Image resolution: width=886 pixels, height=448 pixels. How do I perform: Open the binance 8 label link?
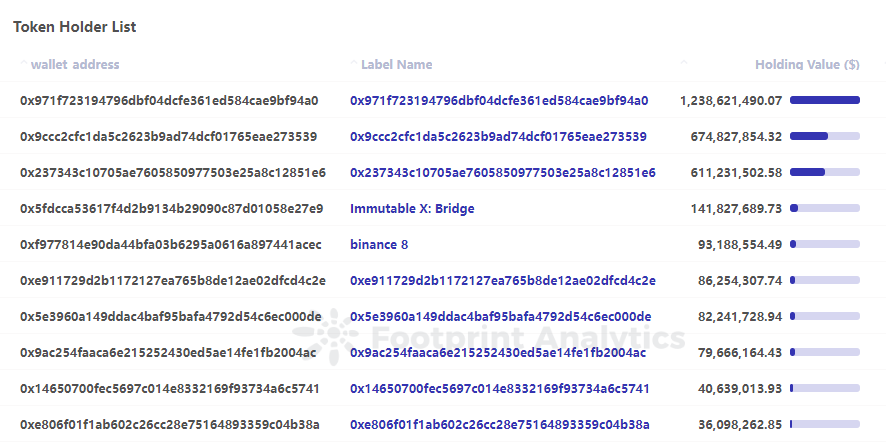[x=379, y=245]
